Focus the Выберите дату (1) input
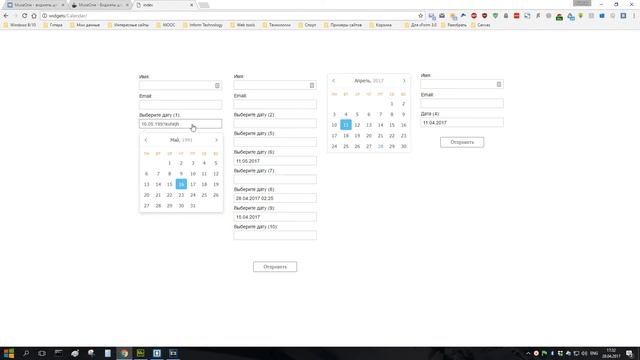640x360 pixels. click(180, 124)
